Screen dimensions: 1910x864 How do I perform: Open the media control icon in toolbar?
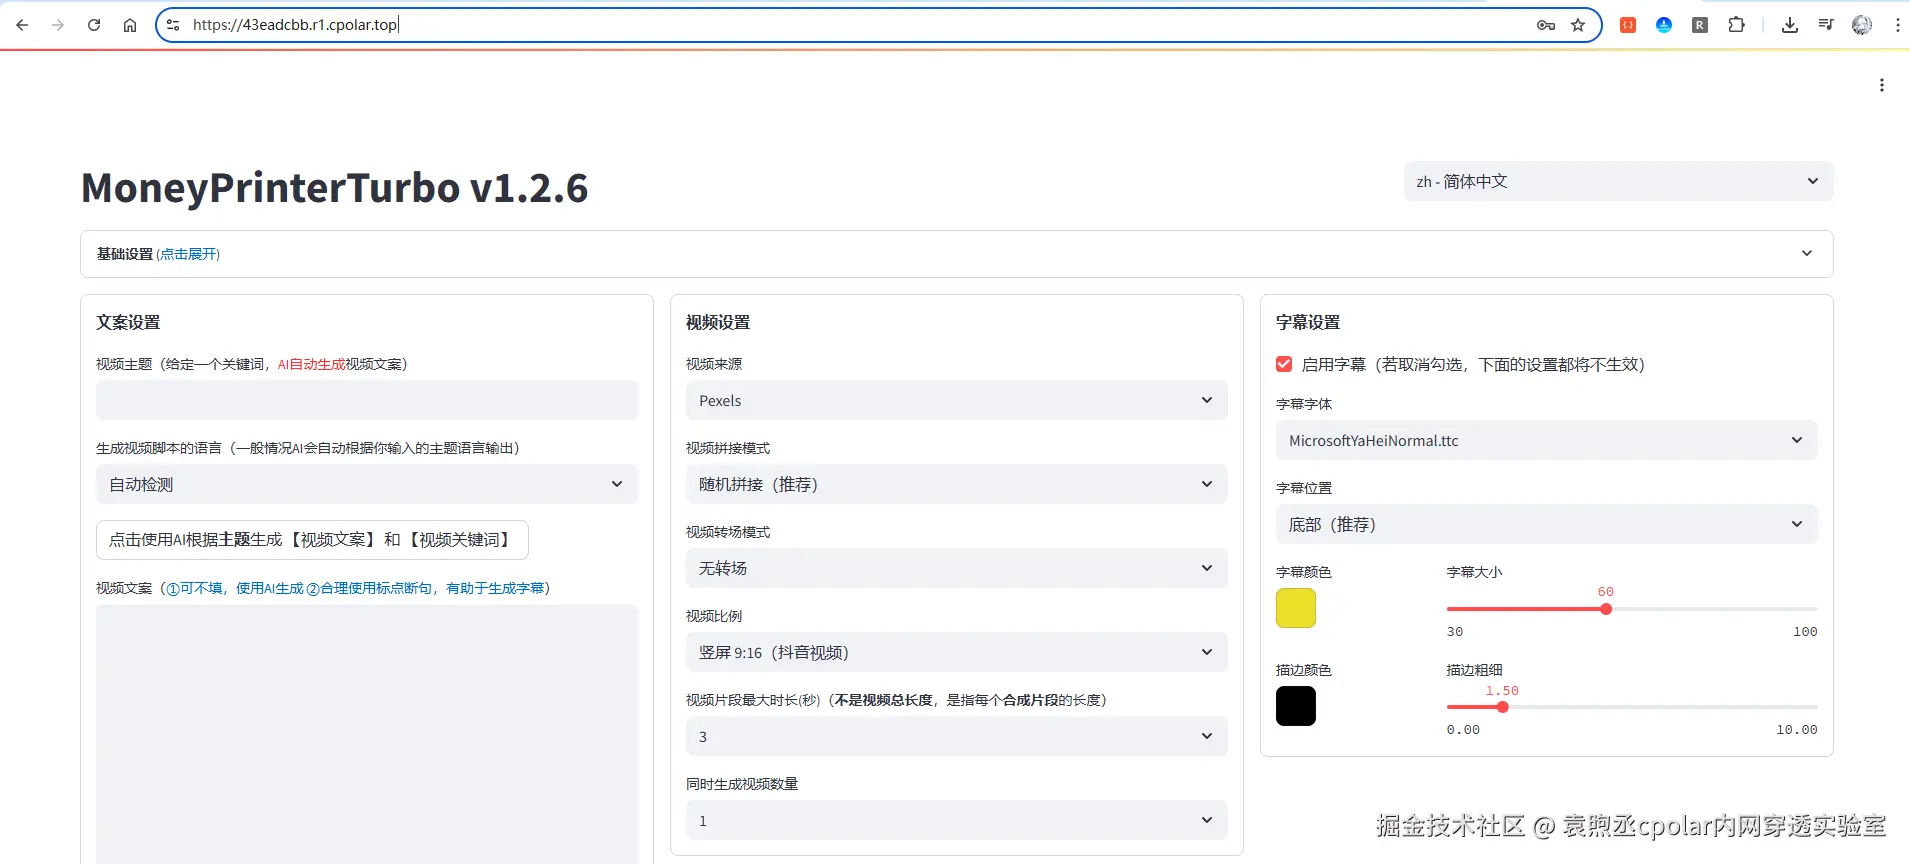coord(1826,25)
